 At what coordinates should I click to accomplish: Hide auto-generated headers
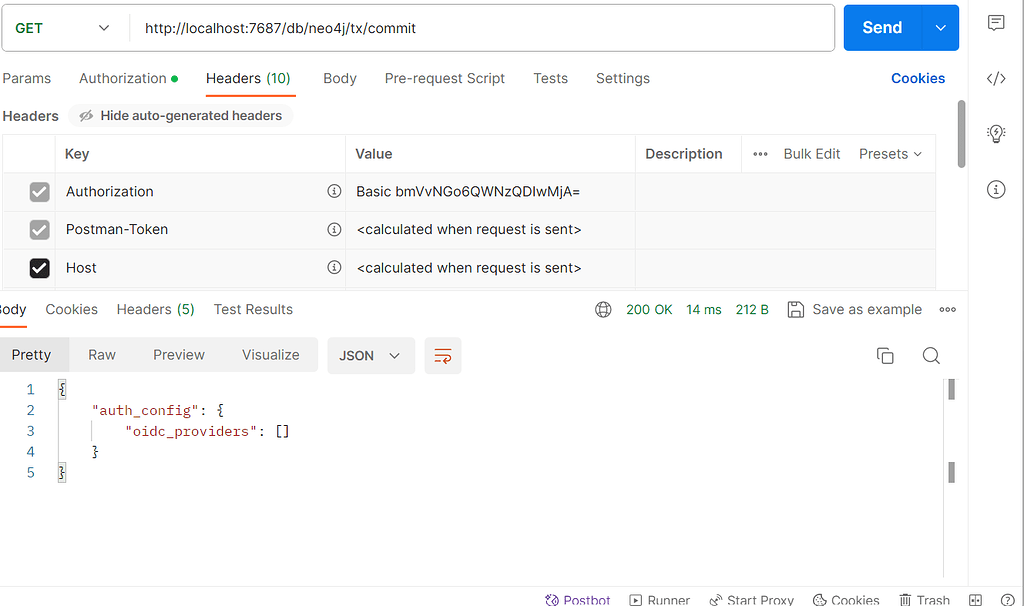(181, 116)
